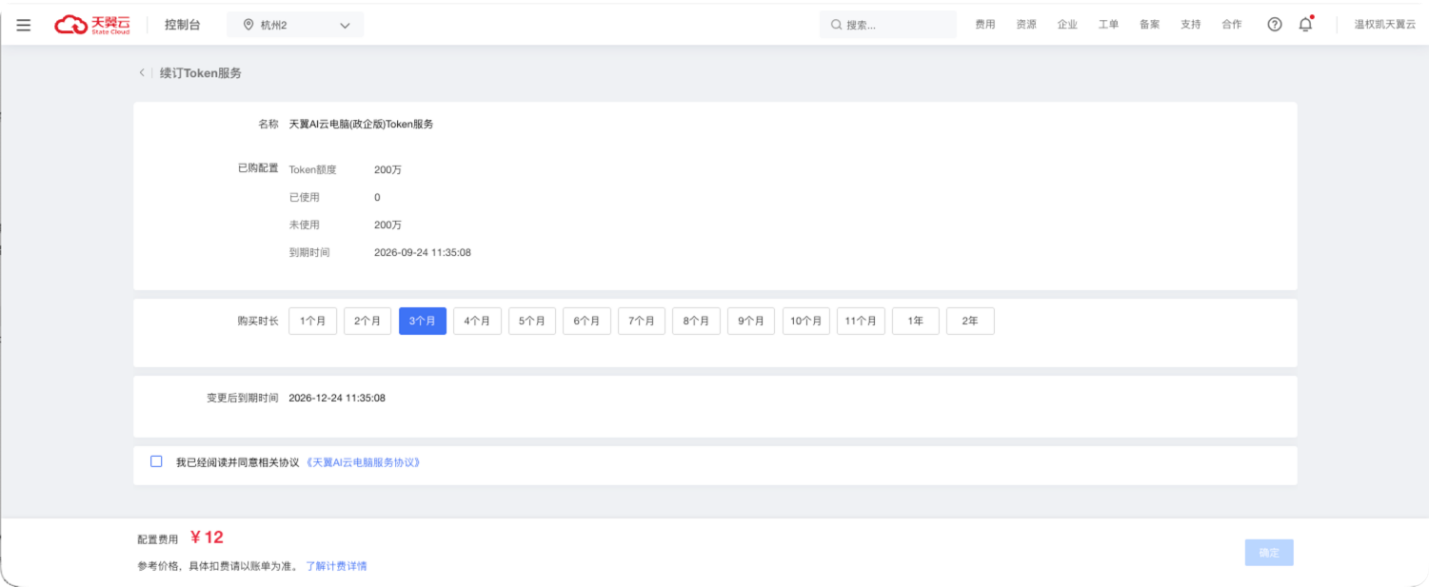Open the 备案 menu
This screenshot has width=1429, height=587.
pos(1149,25)
